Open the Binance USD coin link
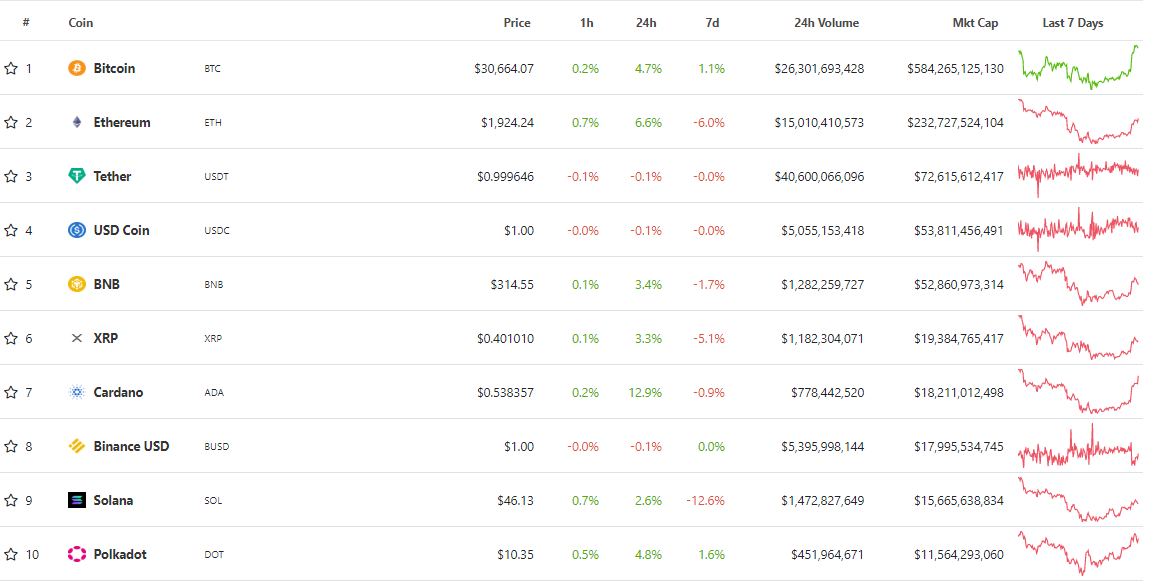The height and width of the screenshot is (582, 1153). [x=132, y=446]
